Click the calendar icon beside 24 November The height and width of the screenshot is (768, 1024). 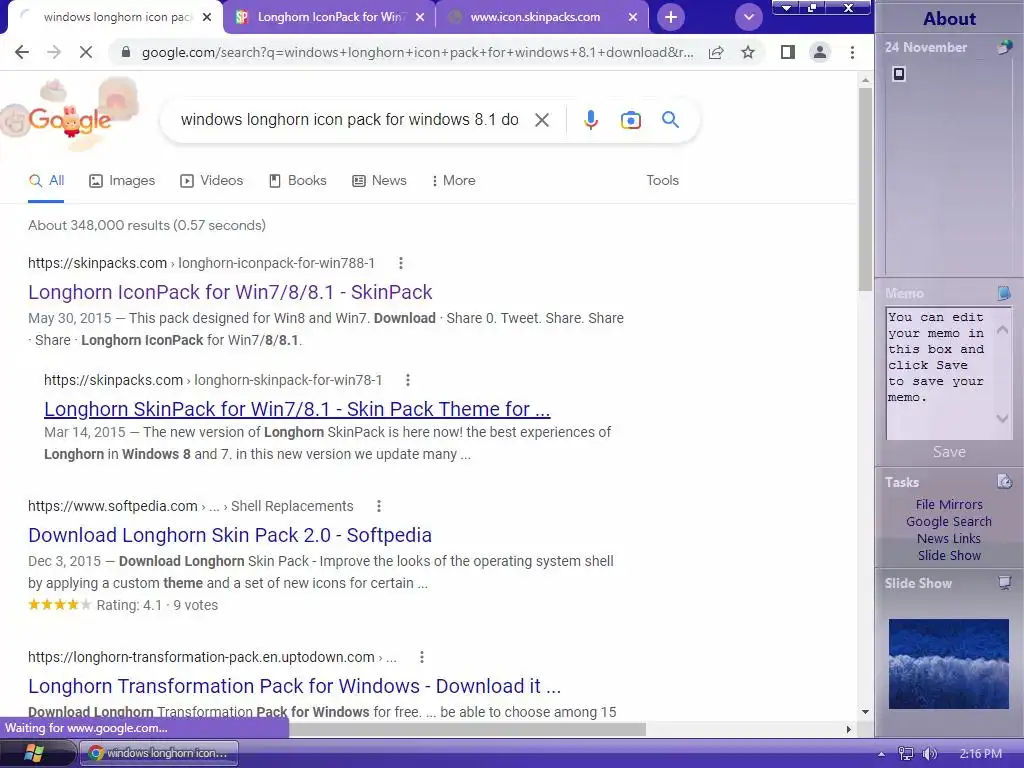tap(1004, 47)
